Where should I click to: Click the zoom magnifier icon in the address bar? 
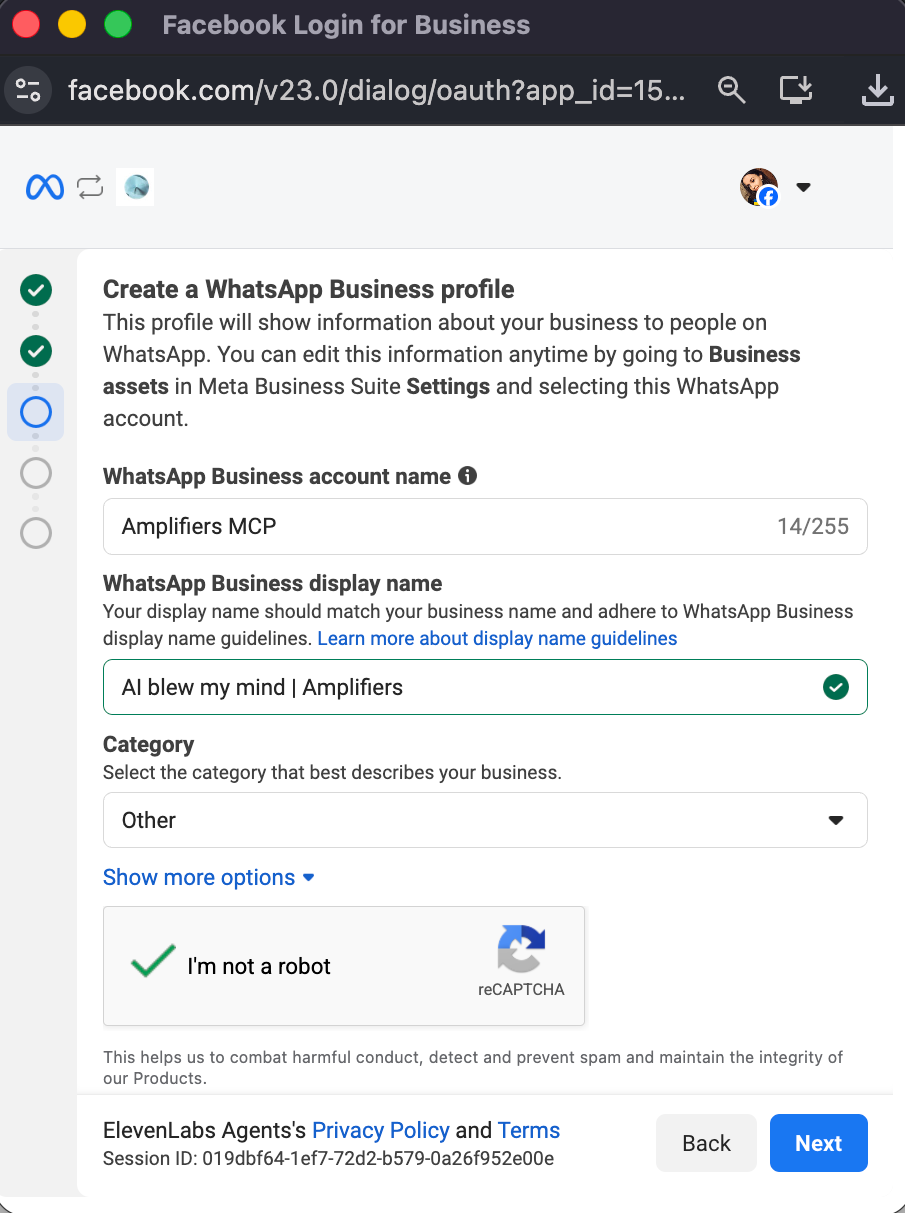tap(732, 91)
